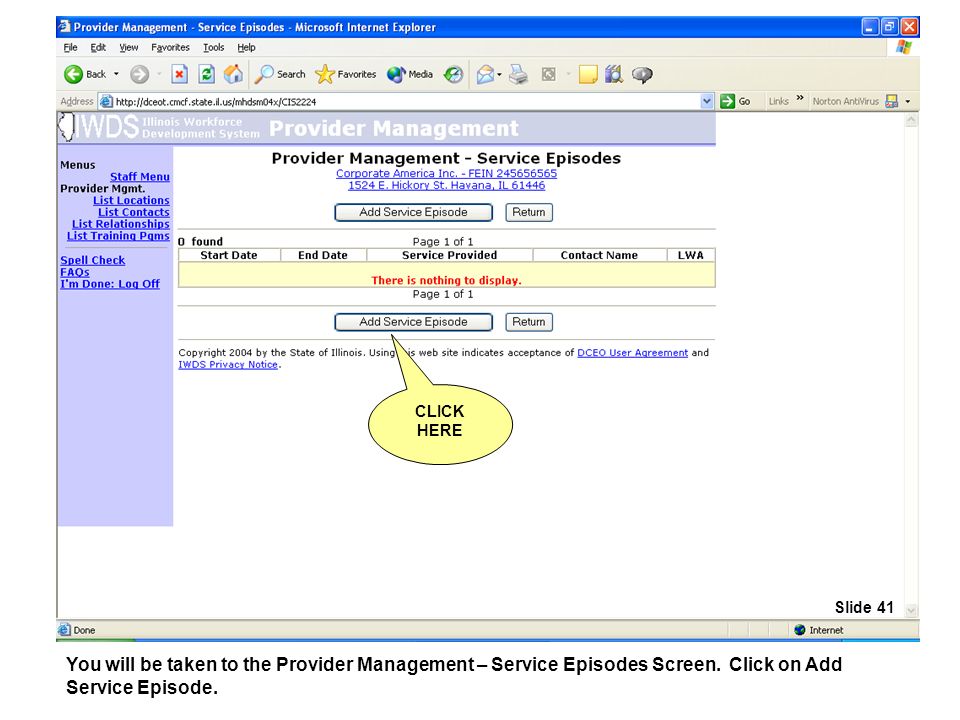Click the Mail envelope icon
960x720 pixels.
click(x=485, y=75)
